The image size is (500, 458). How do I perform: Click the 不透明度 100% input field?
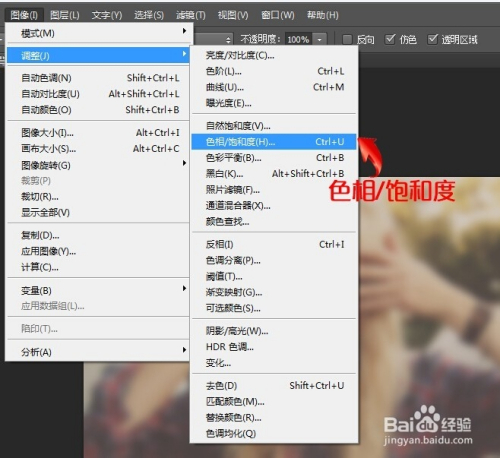pos(298,40)
